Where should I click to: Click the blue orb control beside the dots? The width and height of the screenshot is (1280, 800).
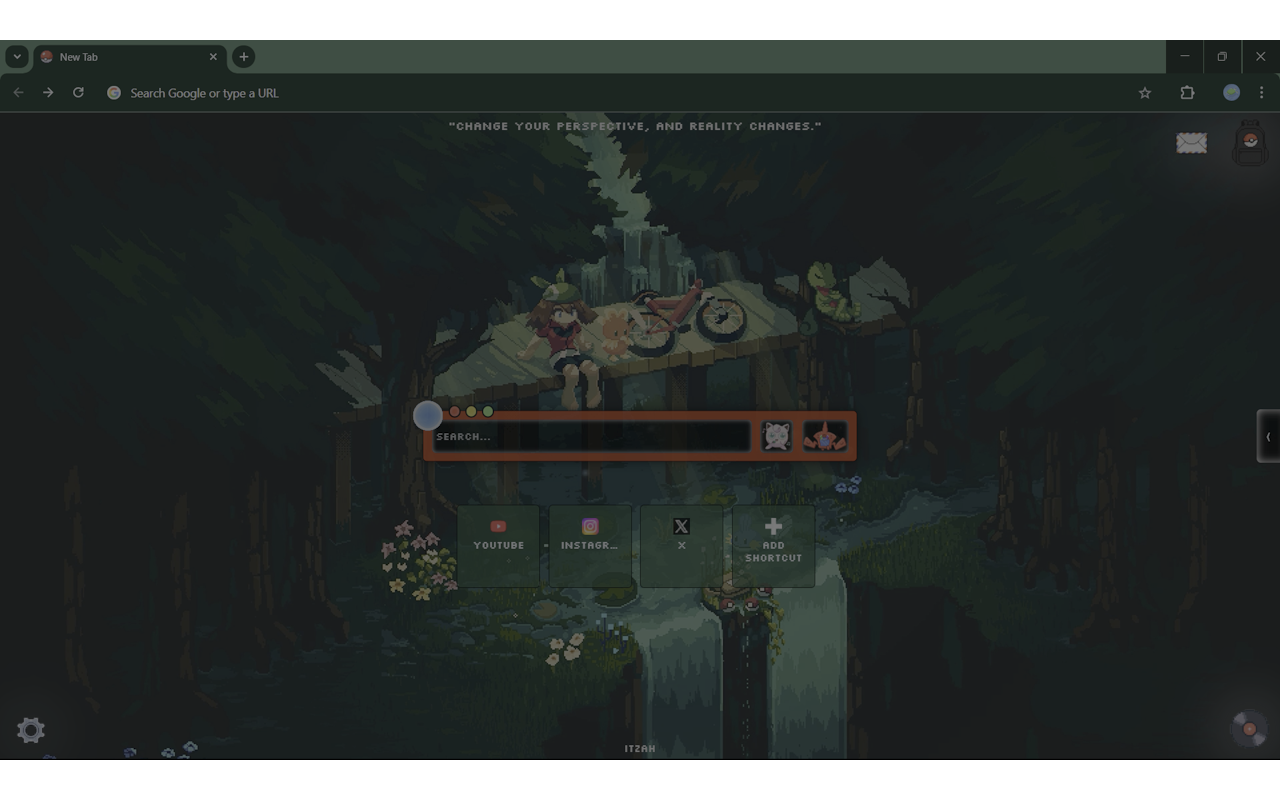point(428,415)
